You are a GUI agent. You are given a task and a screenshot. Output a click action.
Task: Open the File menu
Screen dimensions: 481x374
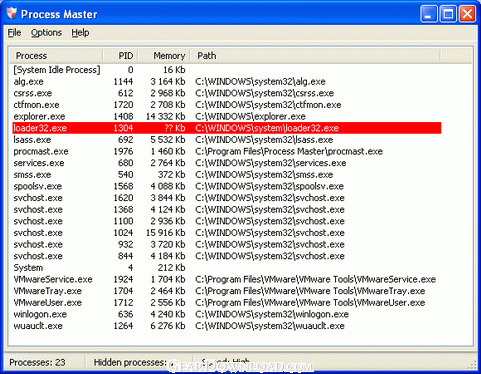tap(14, 33)
